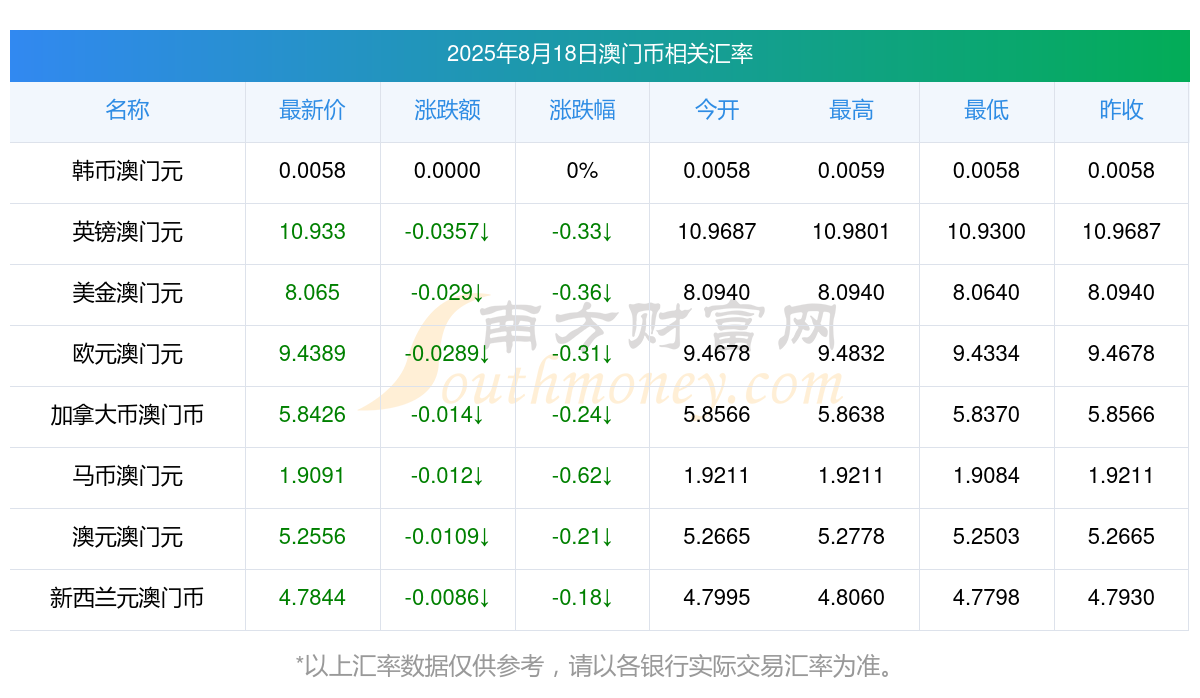Click the high value 5.8638

851,415
